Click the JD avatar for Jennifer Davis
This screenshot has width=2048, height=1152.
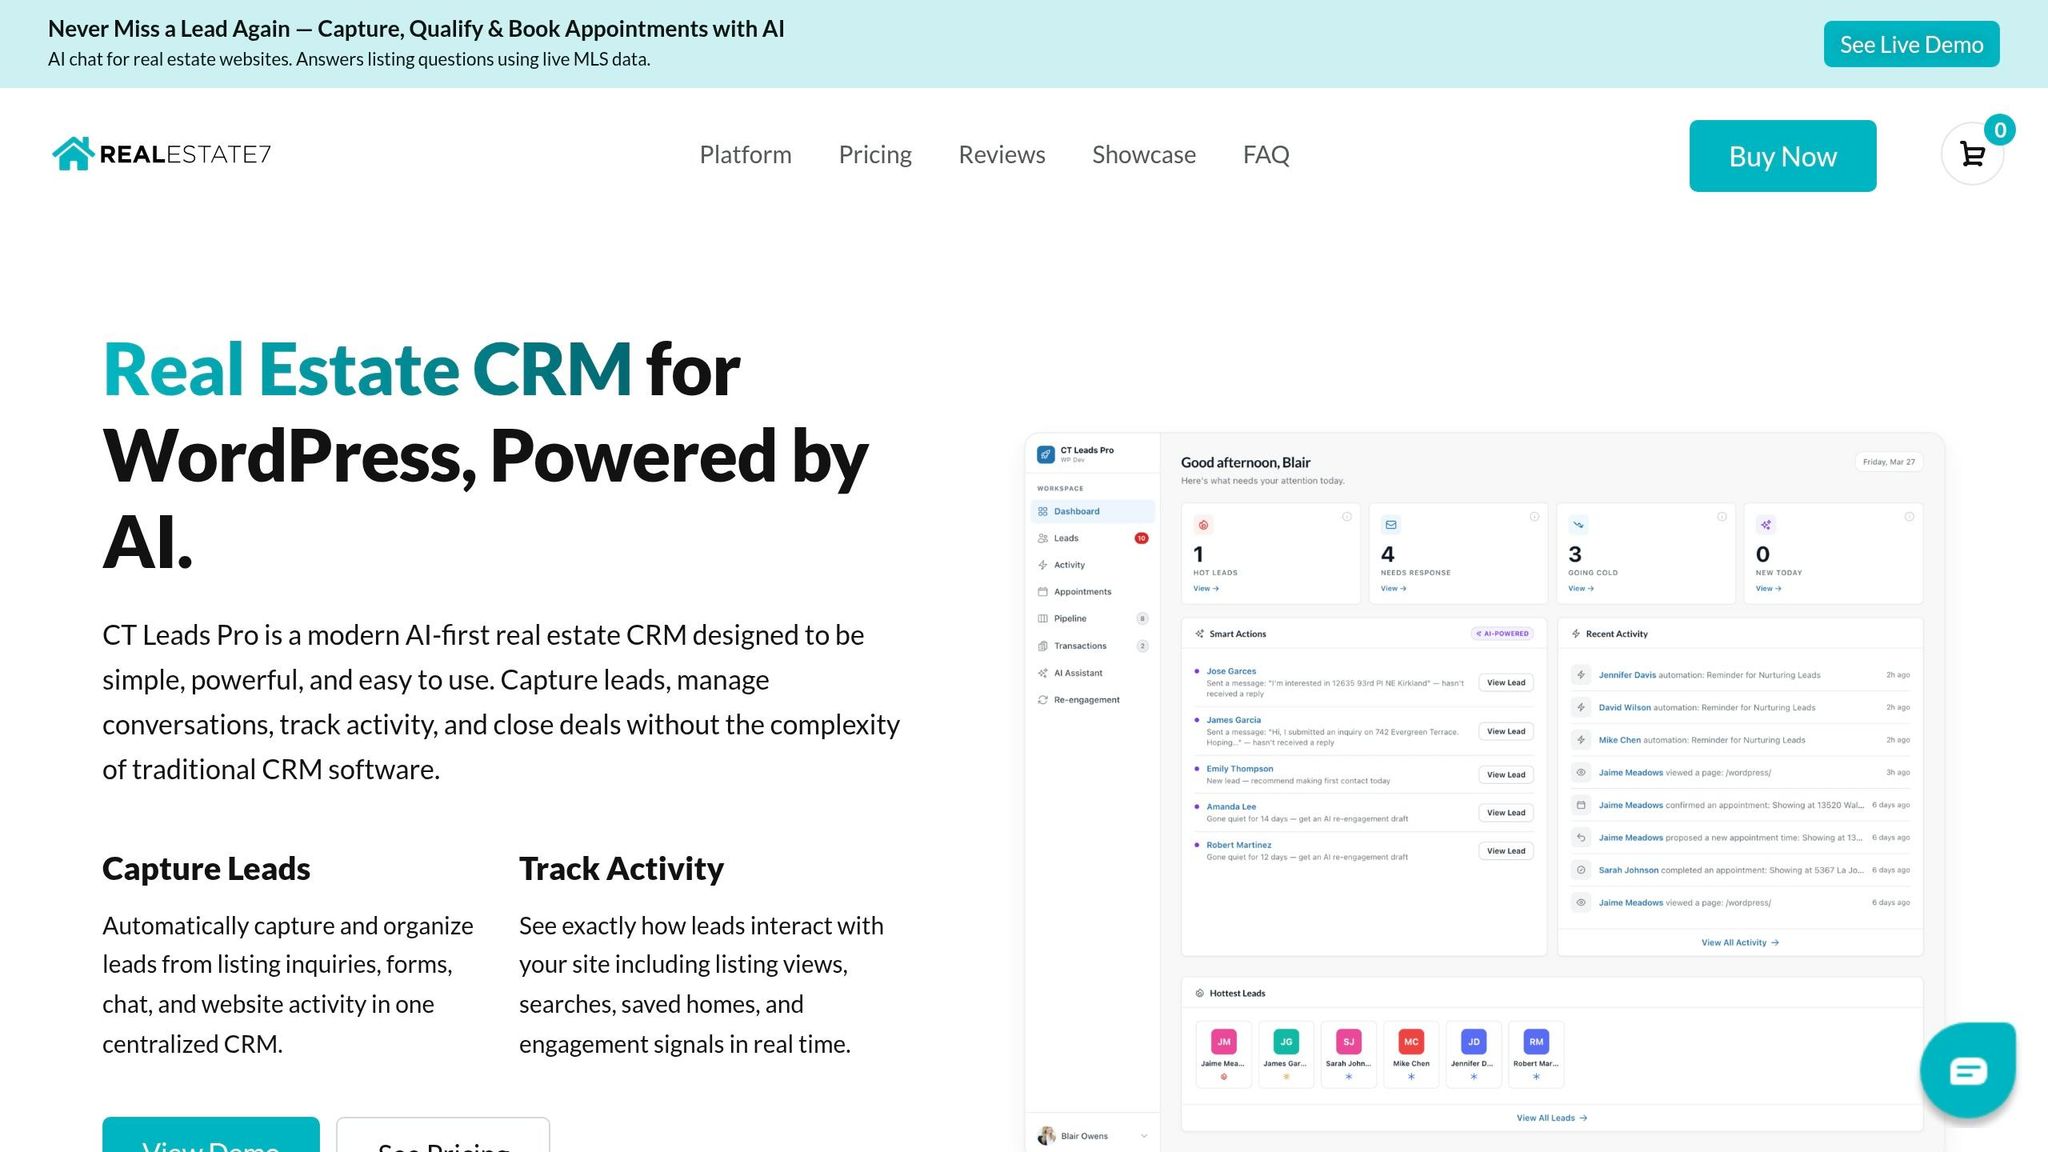[x=1473, y=1042]
